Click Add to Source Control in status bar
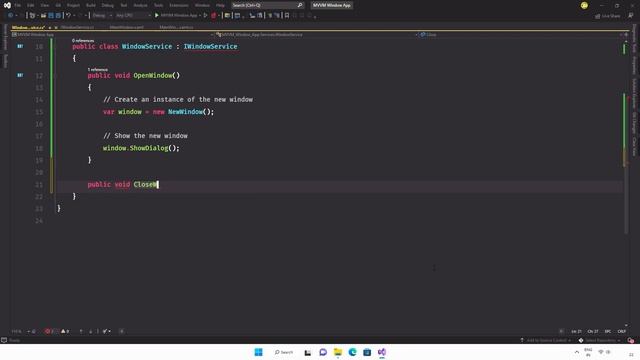The width and height of the screenshot is (640, 360). coord(546,340)
